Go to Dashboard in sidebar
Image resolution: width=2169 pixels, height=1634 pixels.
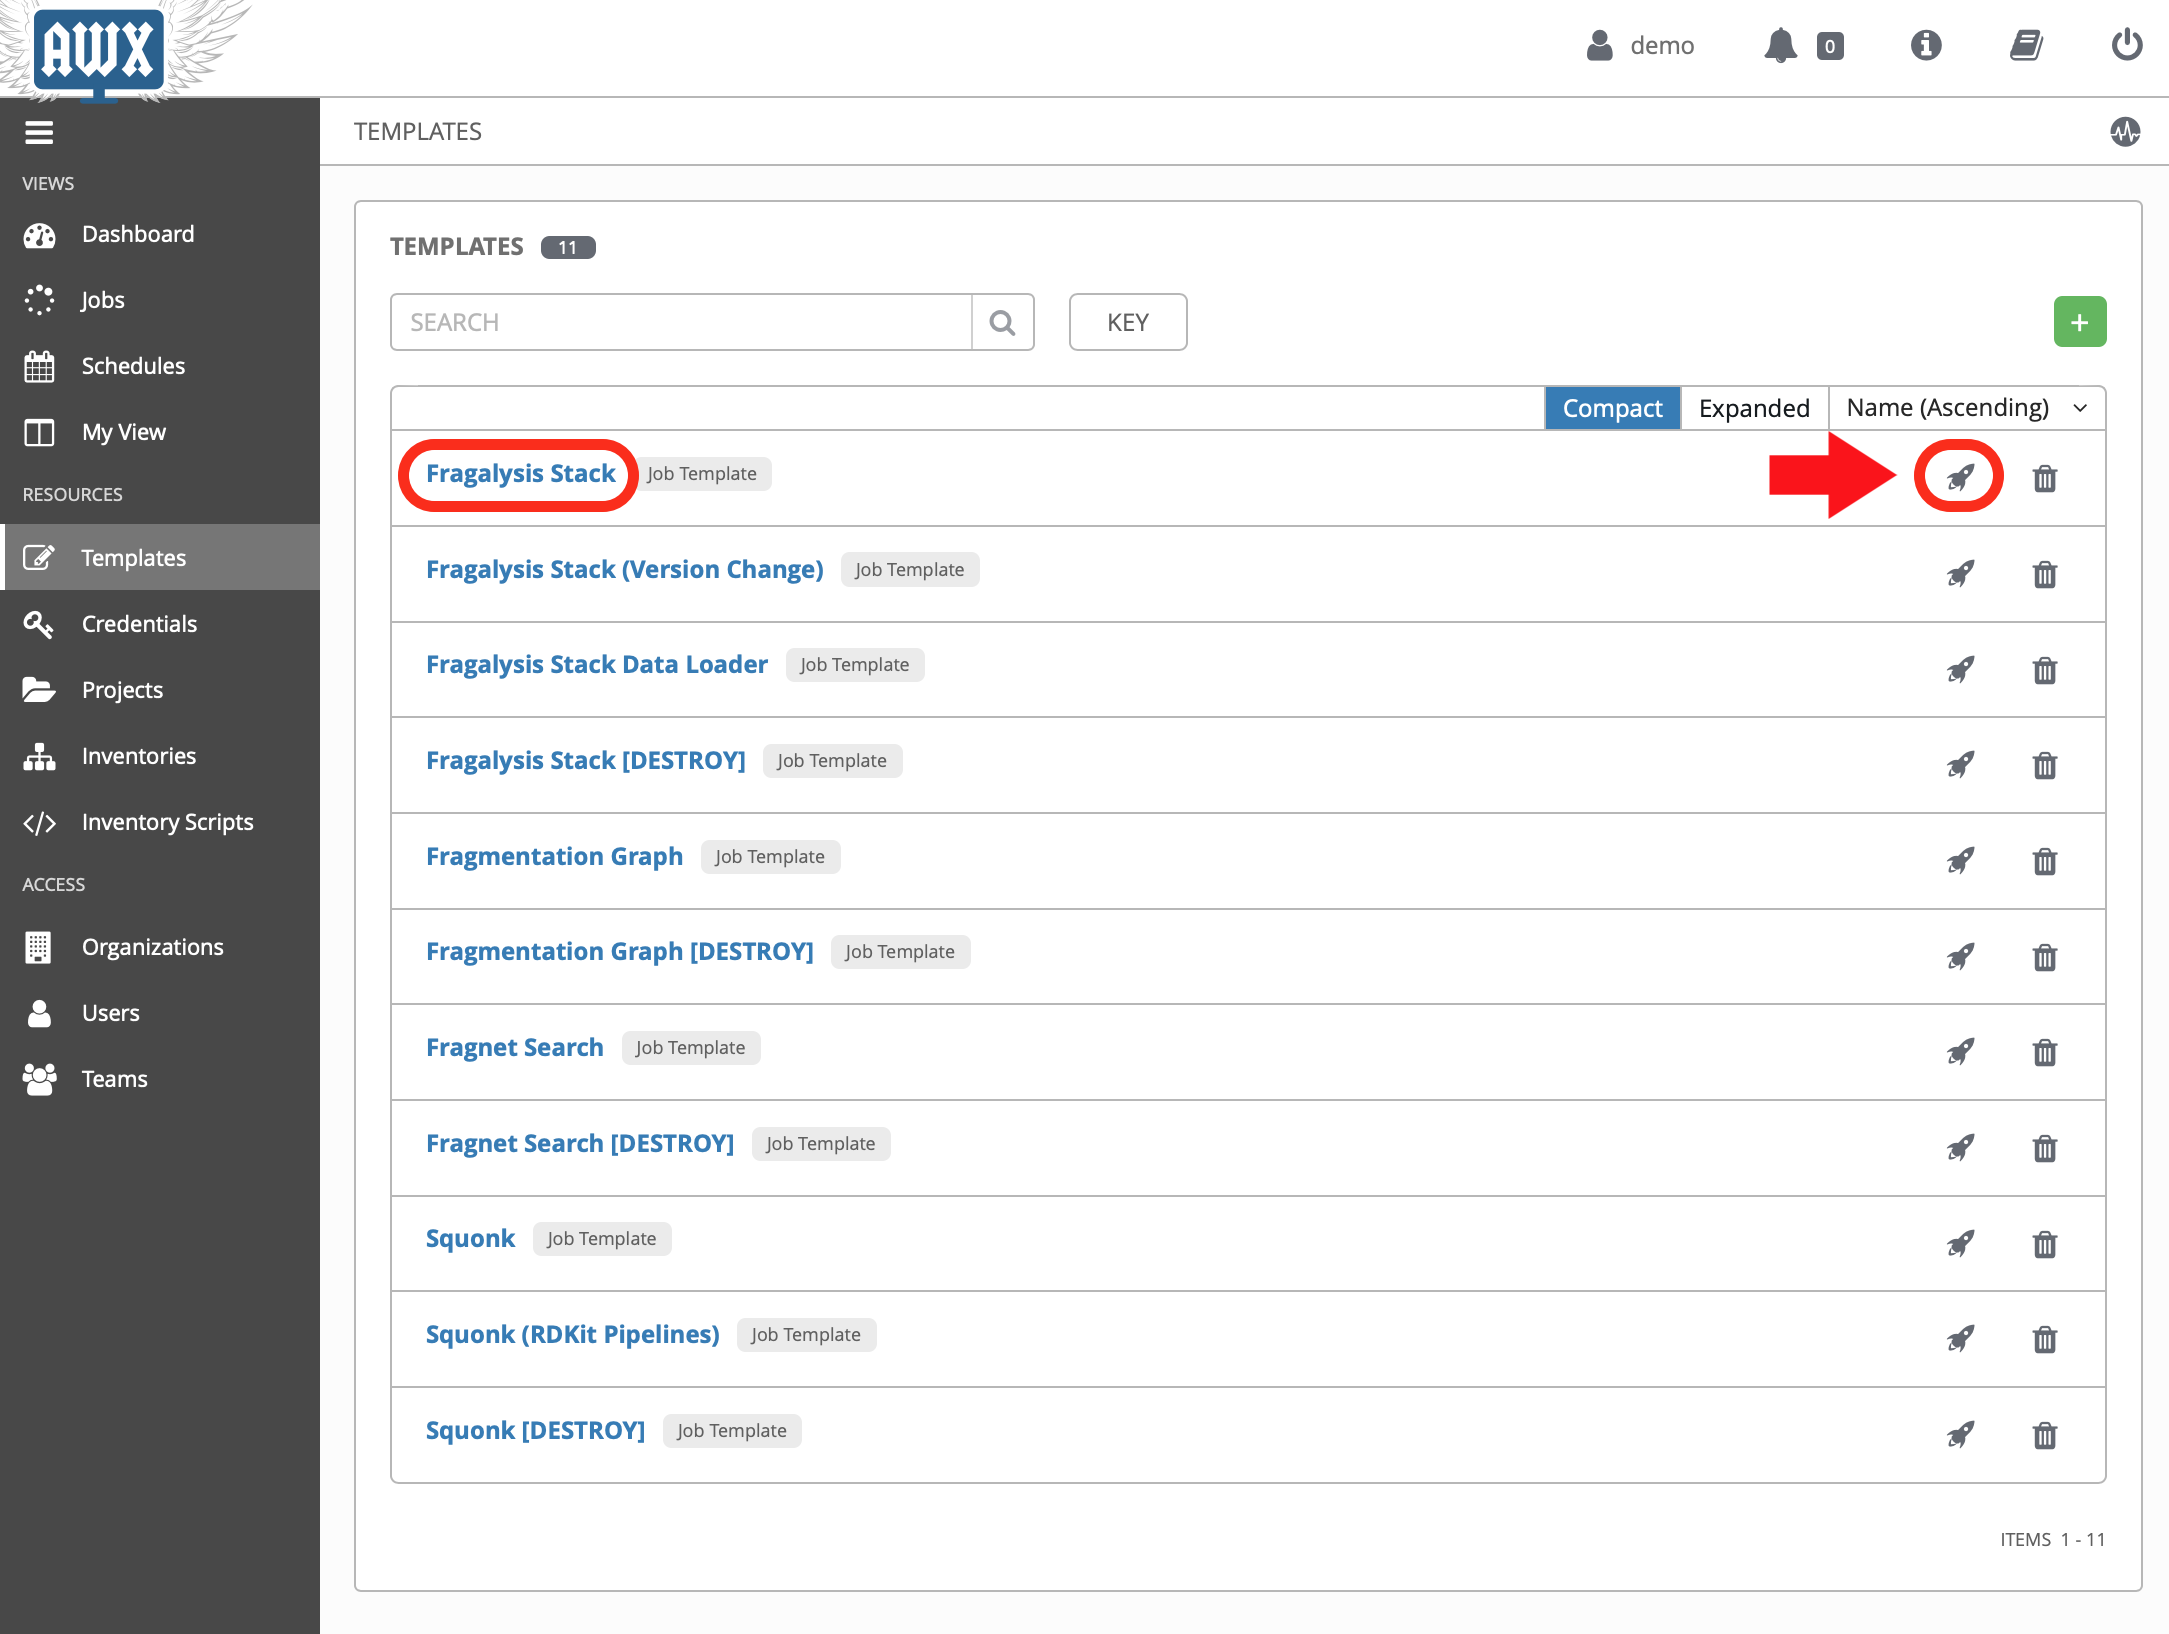point(160,234)
